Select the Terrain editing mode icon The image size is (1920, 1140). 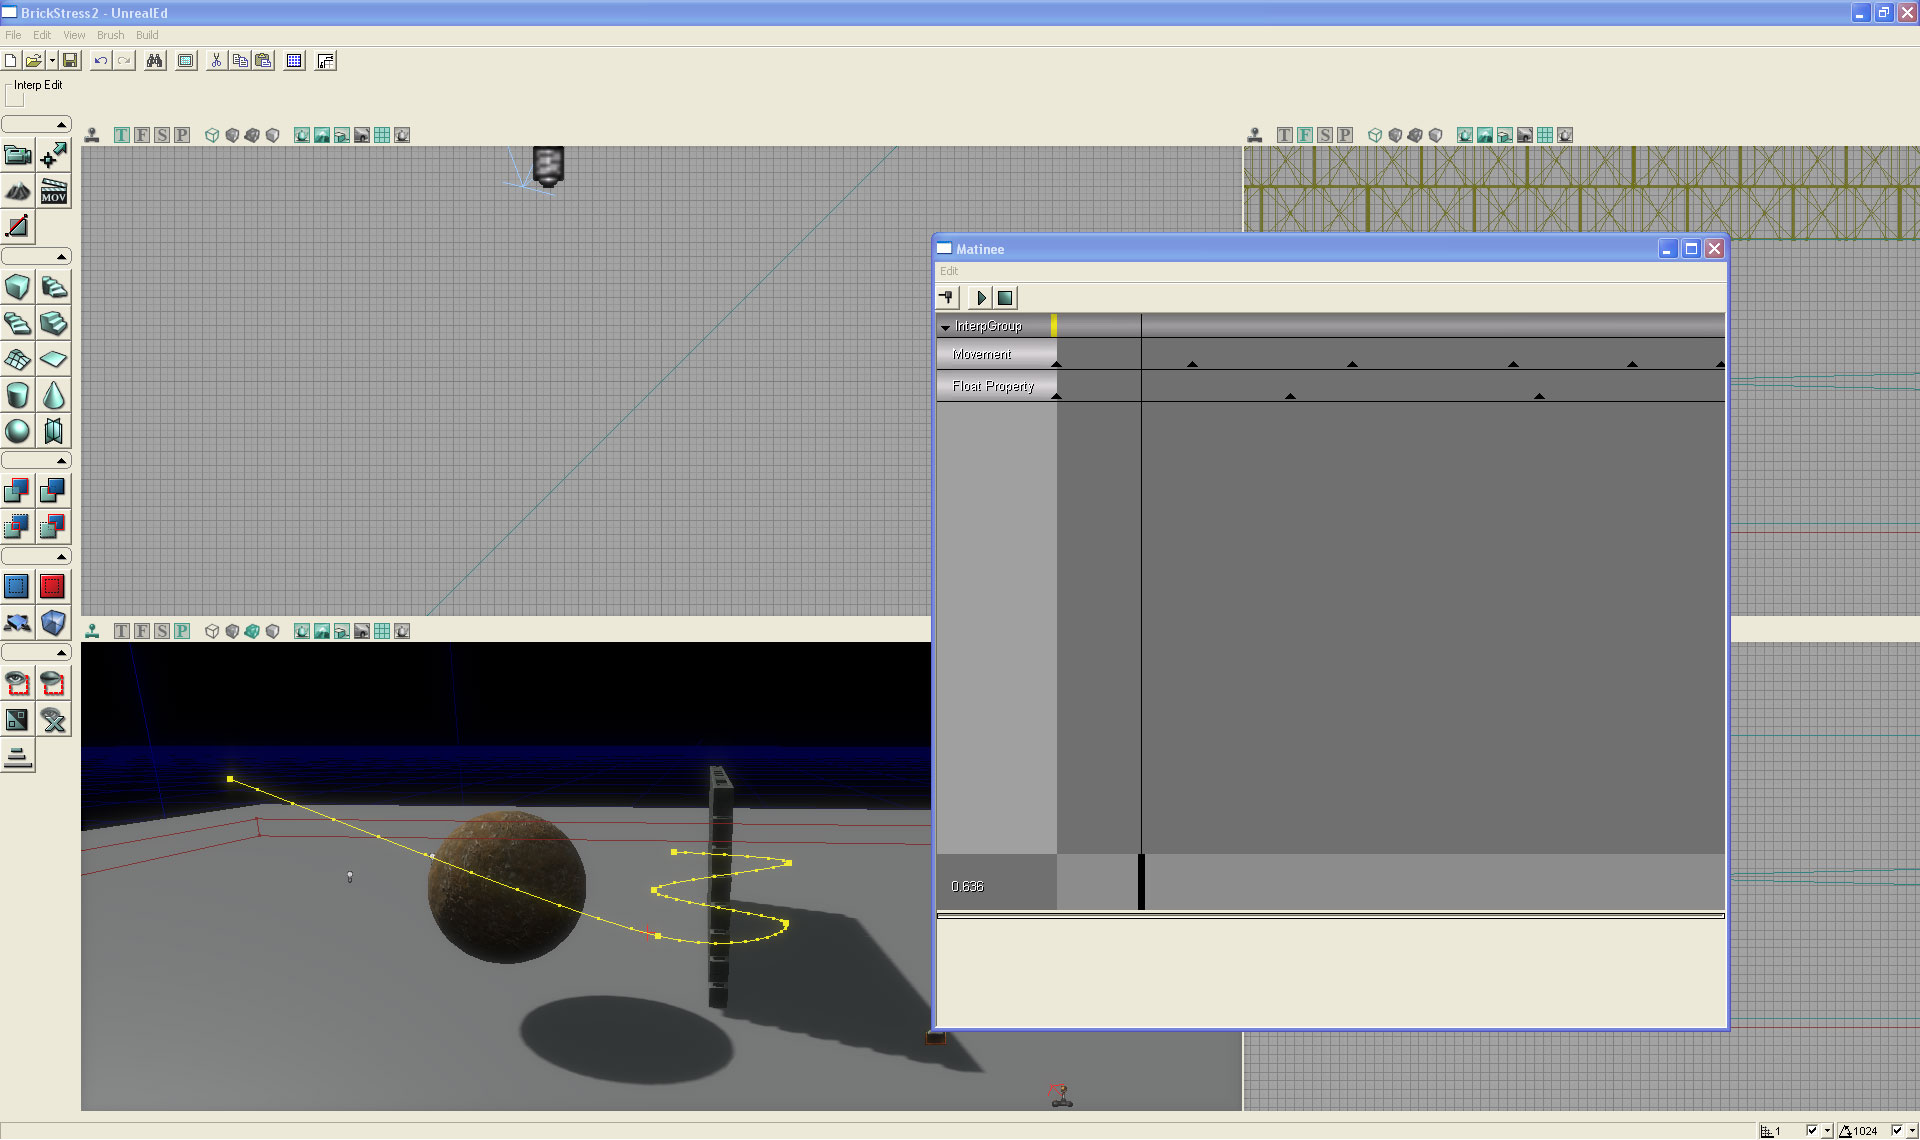[18, 191]
